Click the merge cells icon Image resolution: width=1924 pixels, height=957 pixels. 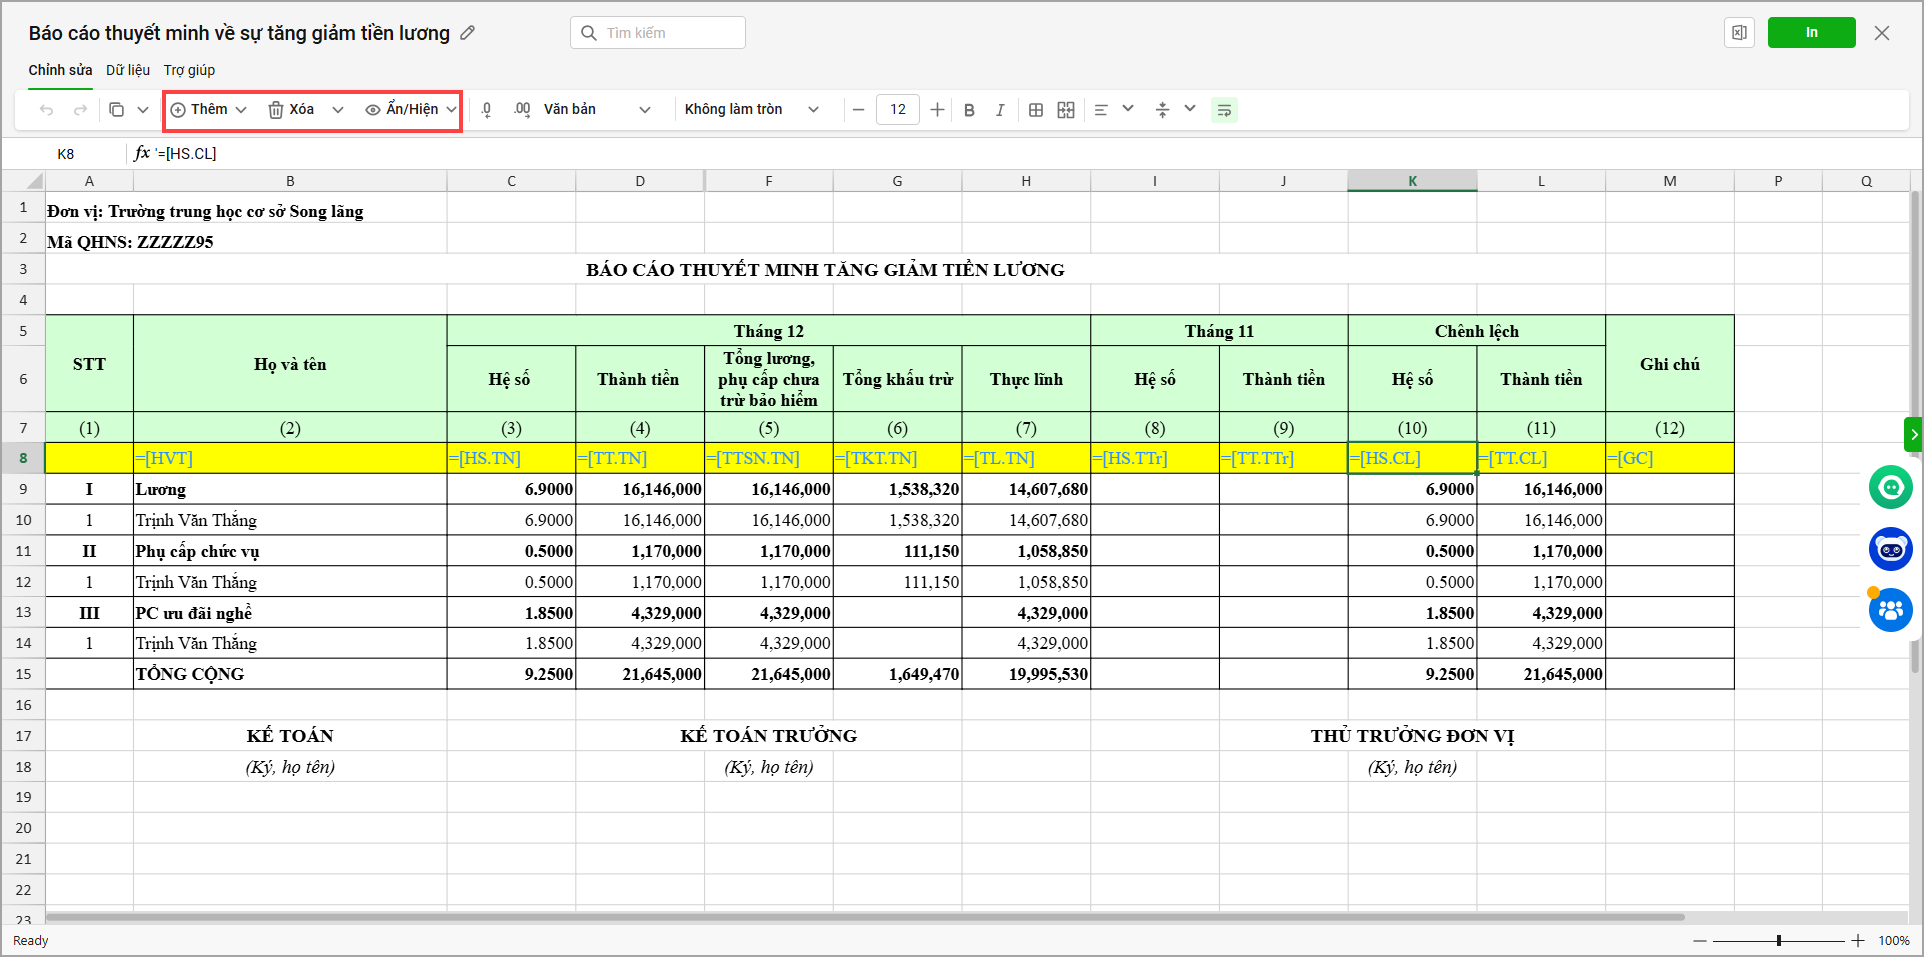1066,110
